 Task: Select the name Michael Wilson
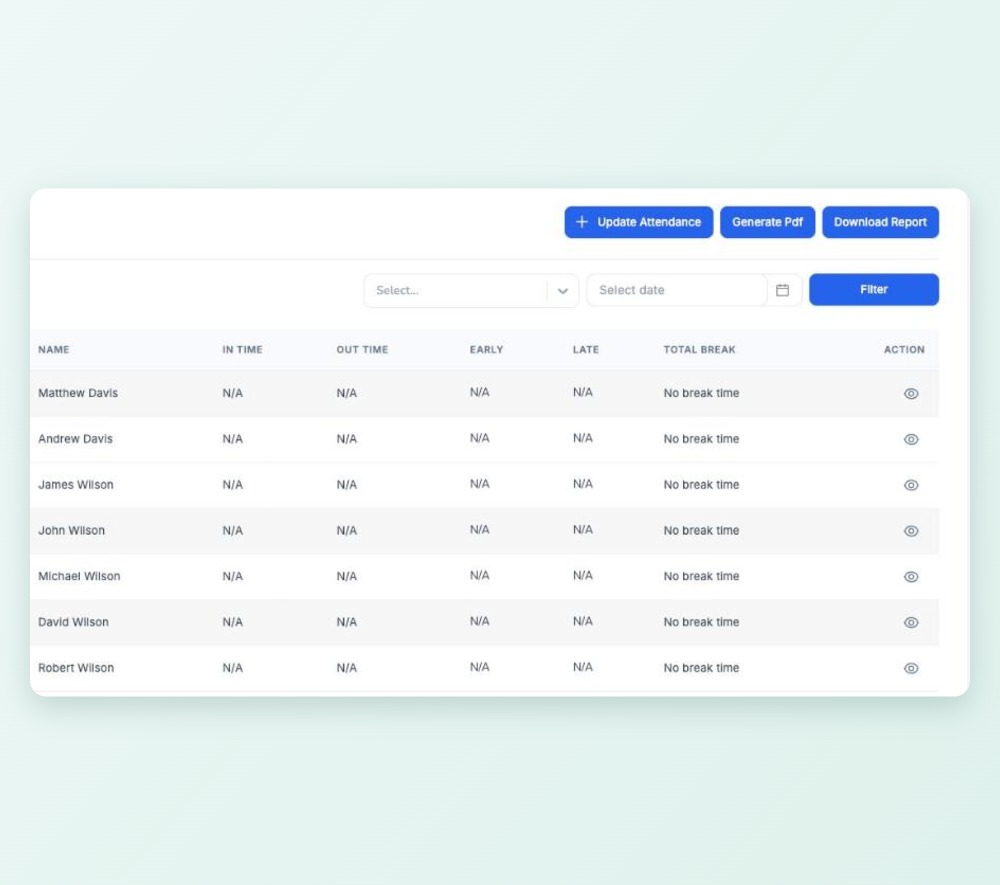tap(79, 576)
